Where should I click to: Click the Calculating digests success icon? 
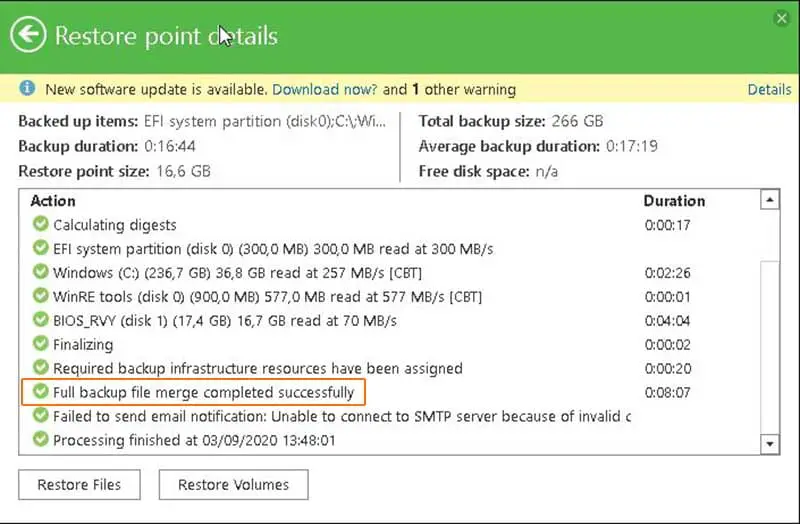click(40, 223)
